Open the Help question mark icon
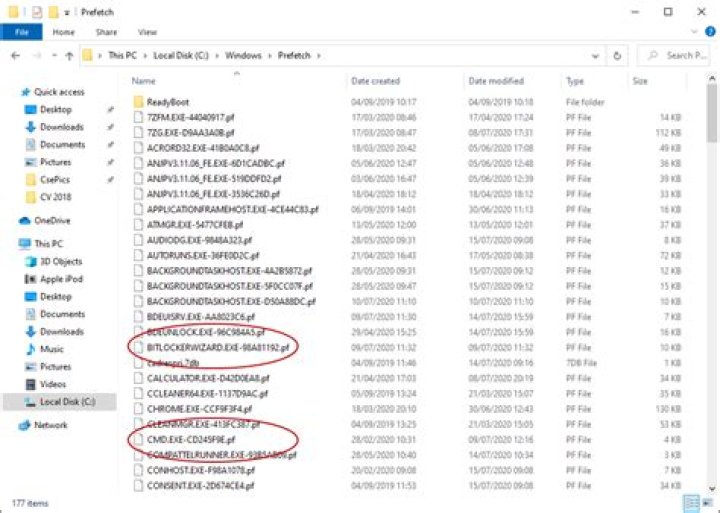This screenshot has height=513, width=720. 708,33
